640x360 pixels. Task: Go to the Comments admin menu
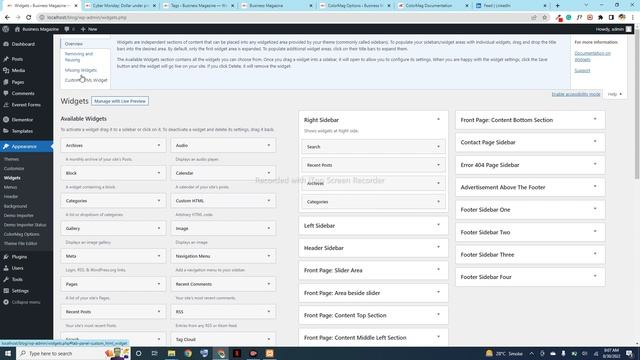pos(23,93)
